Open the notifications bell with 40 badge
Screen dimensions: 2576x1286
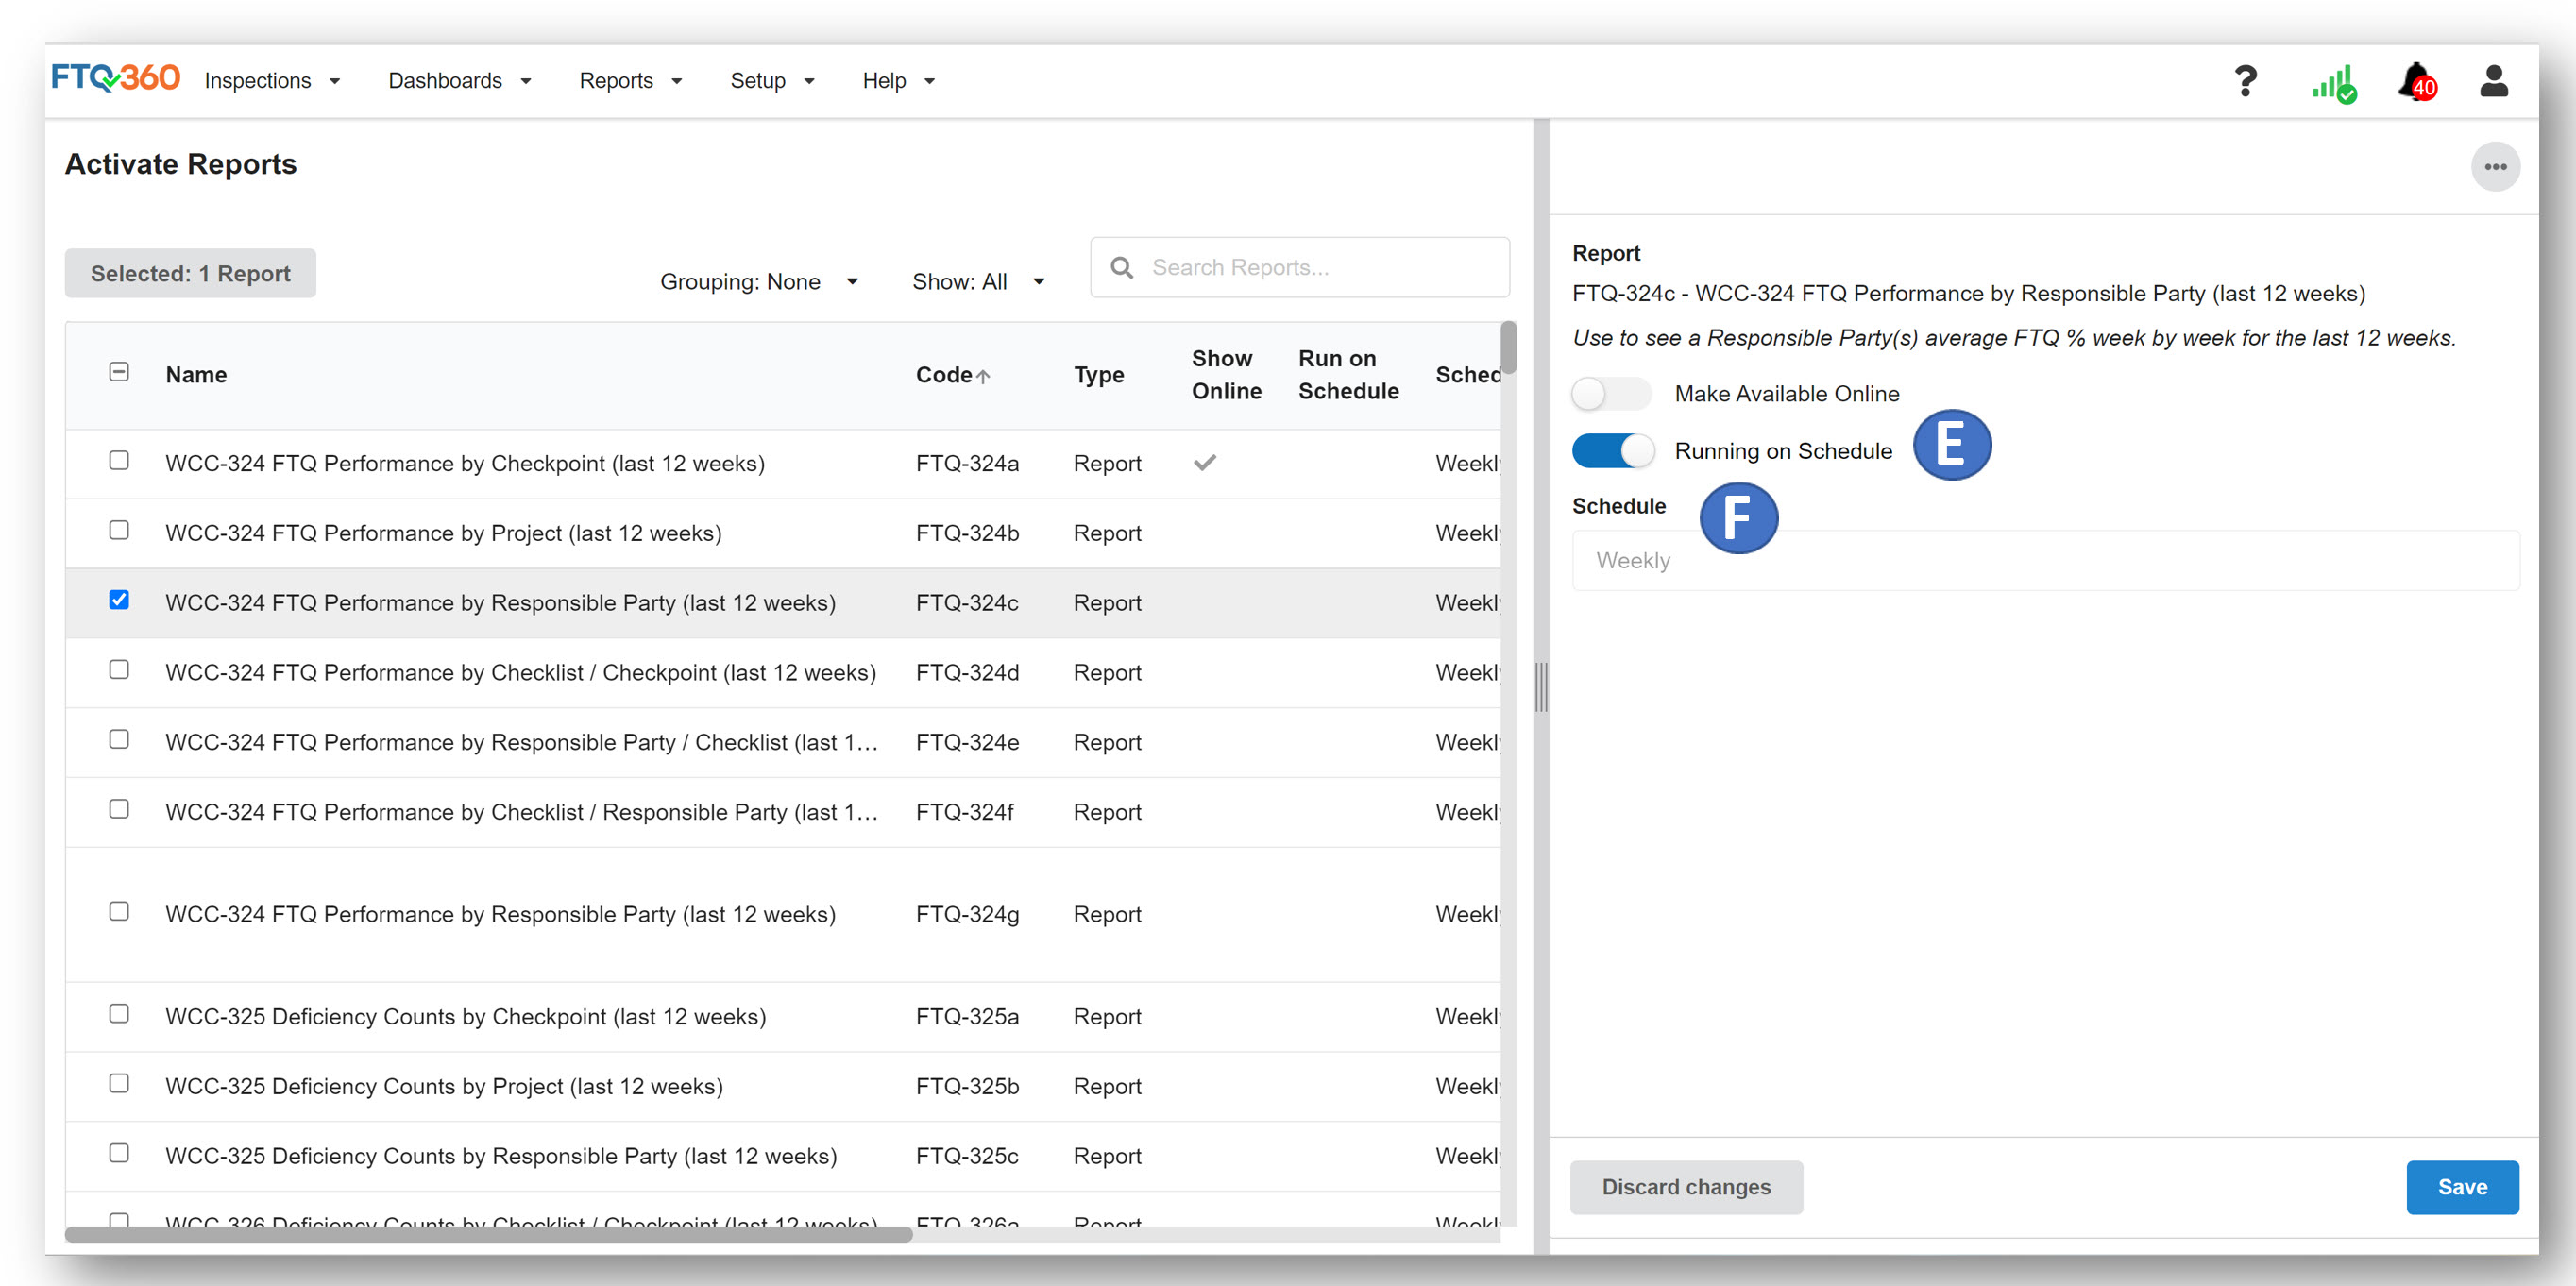(2417, 82)
